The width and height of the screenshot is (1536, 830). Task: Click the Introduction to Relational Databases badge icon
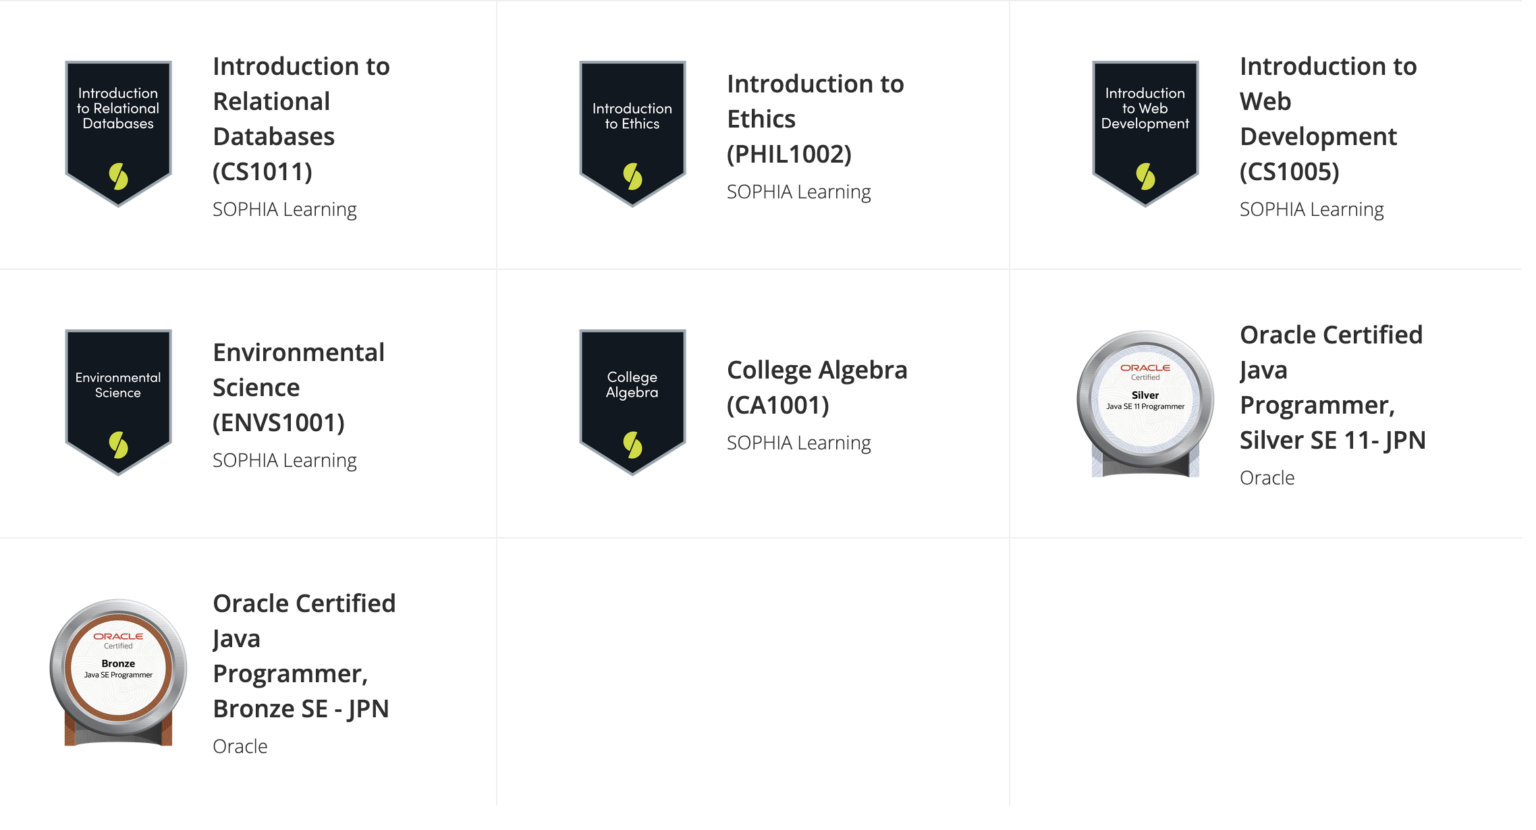click(x=118, y=133)
